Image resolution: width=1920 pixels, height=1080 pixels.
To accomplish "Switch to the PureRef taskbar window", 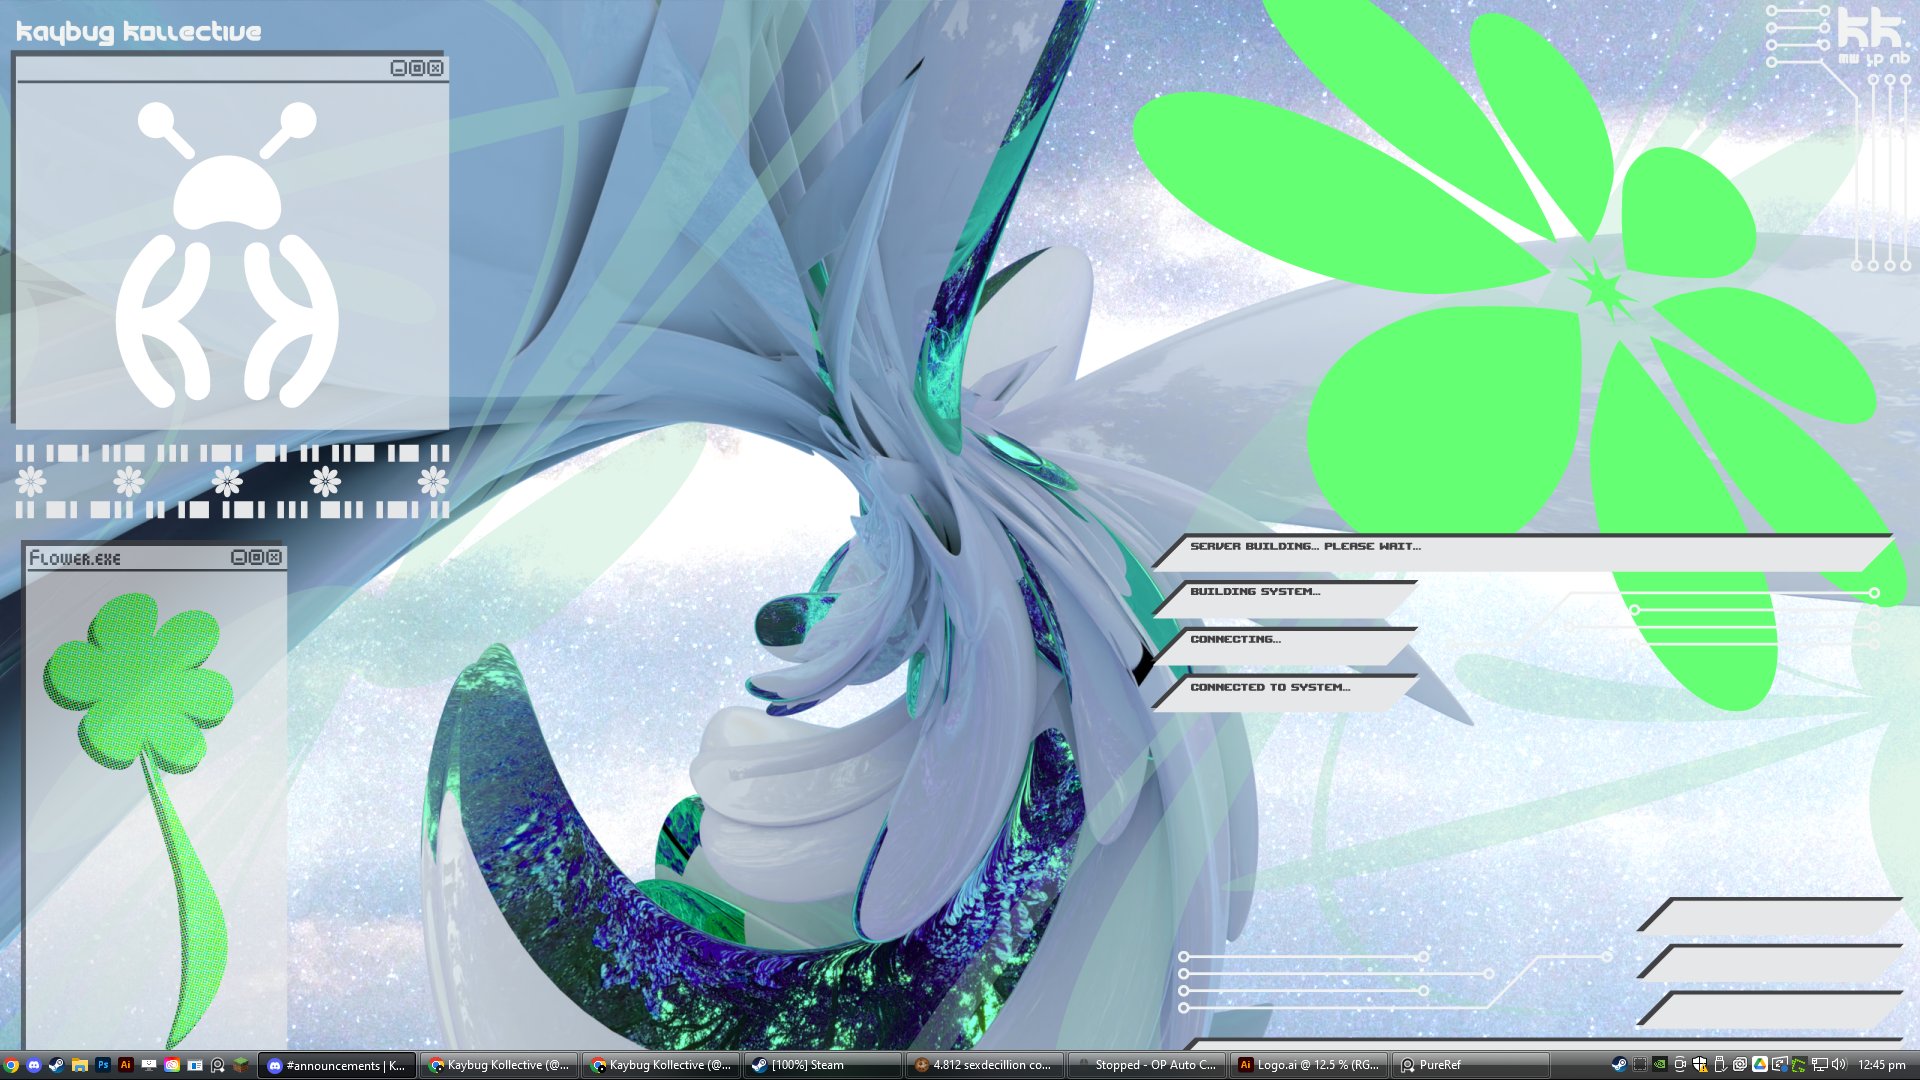I will (1472, 1065).
